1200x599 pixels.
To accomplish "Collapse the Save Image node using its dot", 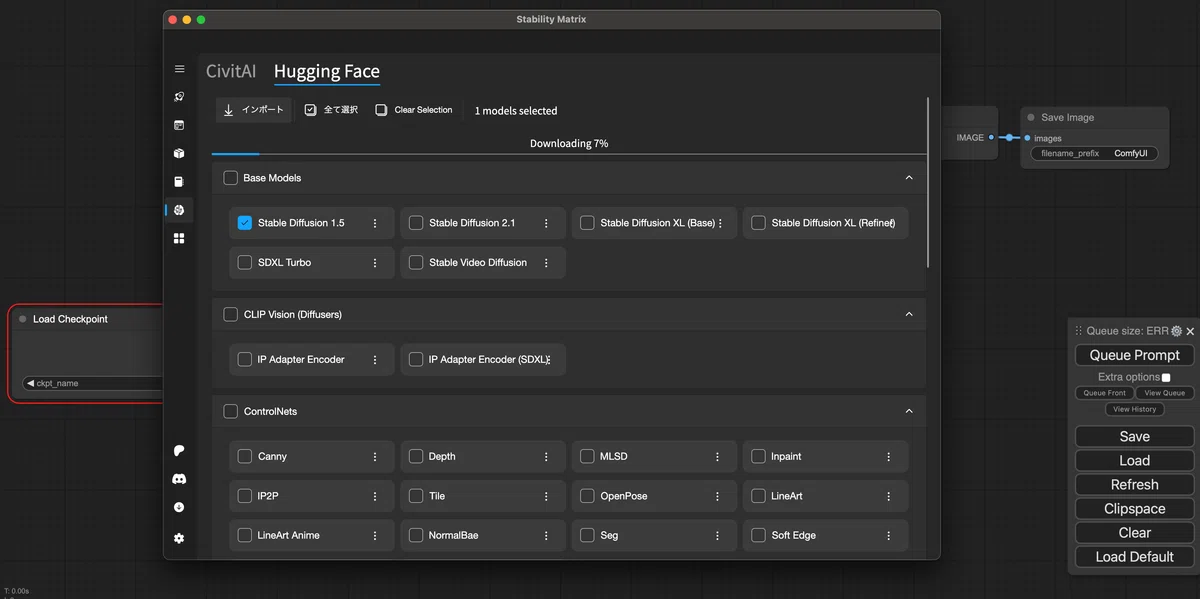I will [x=1031, y=117].
